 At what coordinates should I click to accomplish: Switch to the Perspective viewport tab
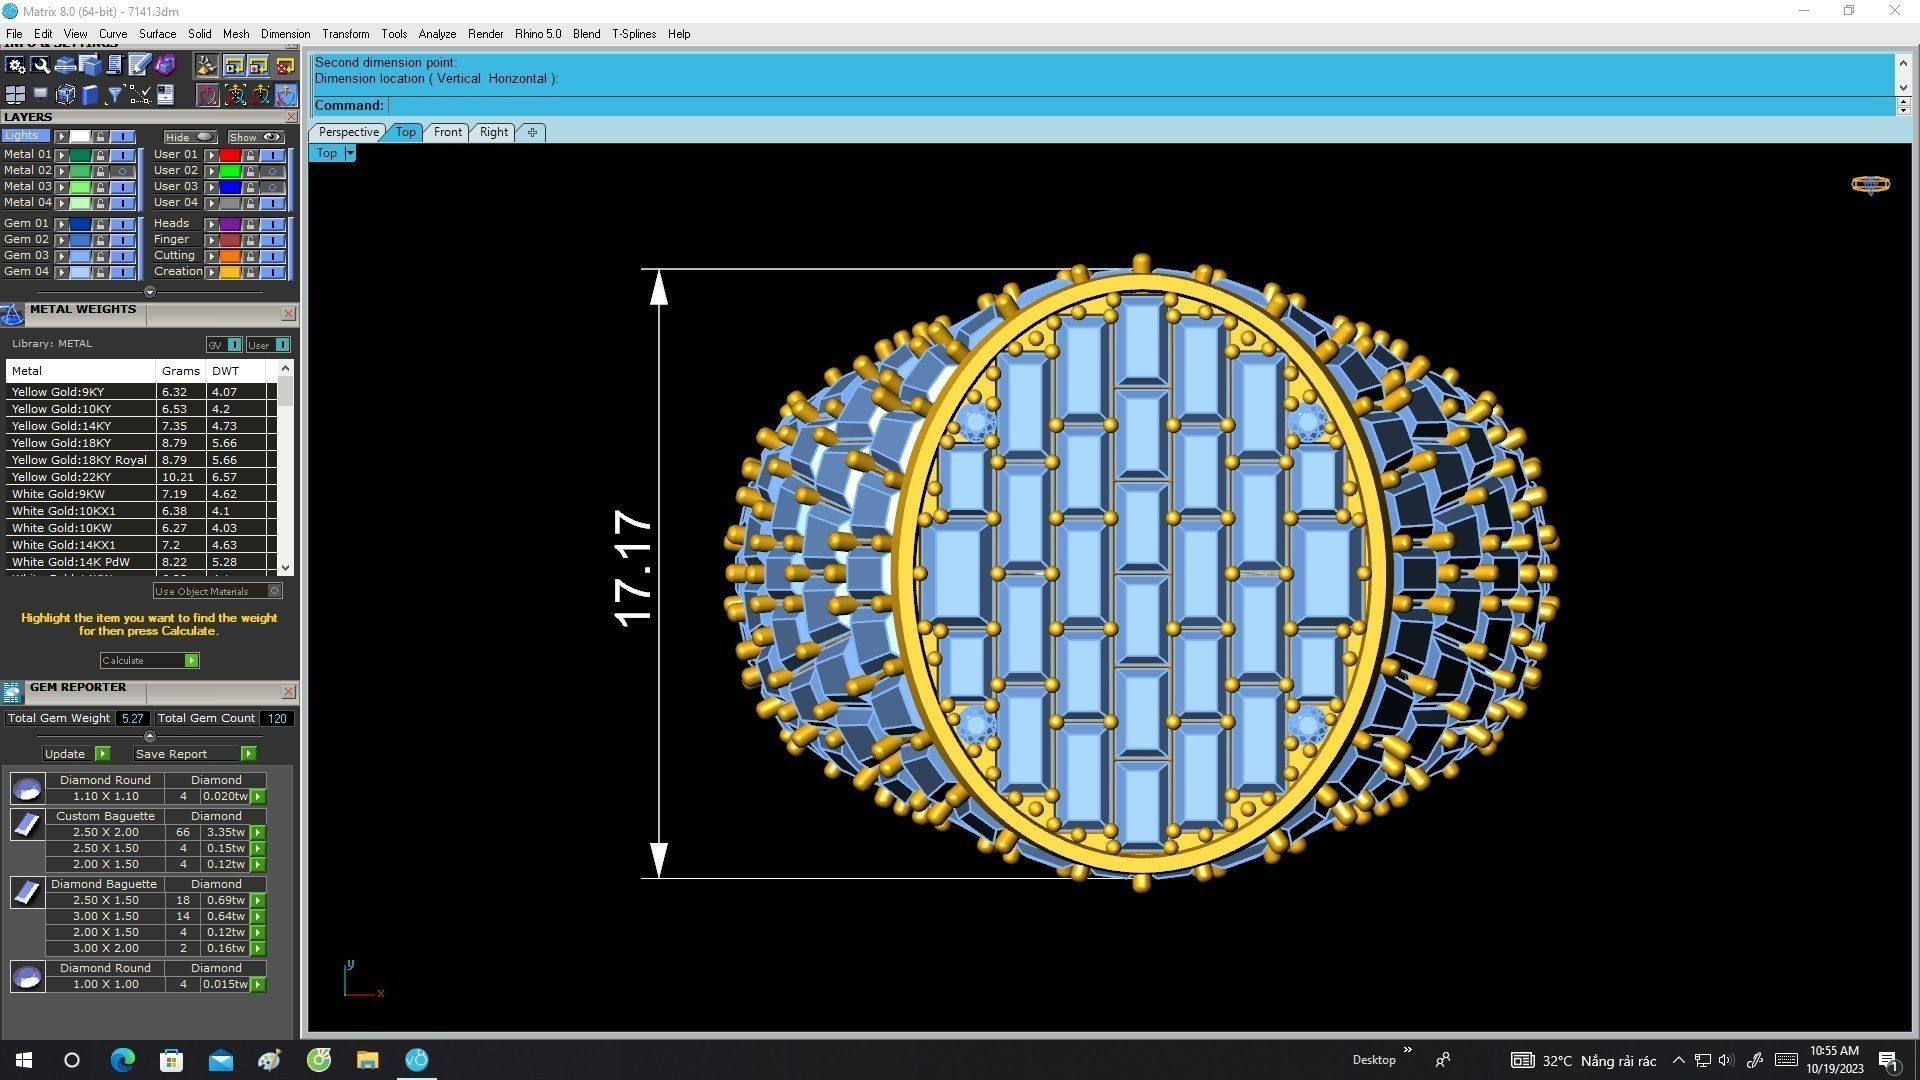(348, 132)
